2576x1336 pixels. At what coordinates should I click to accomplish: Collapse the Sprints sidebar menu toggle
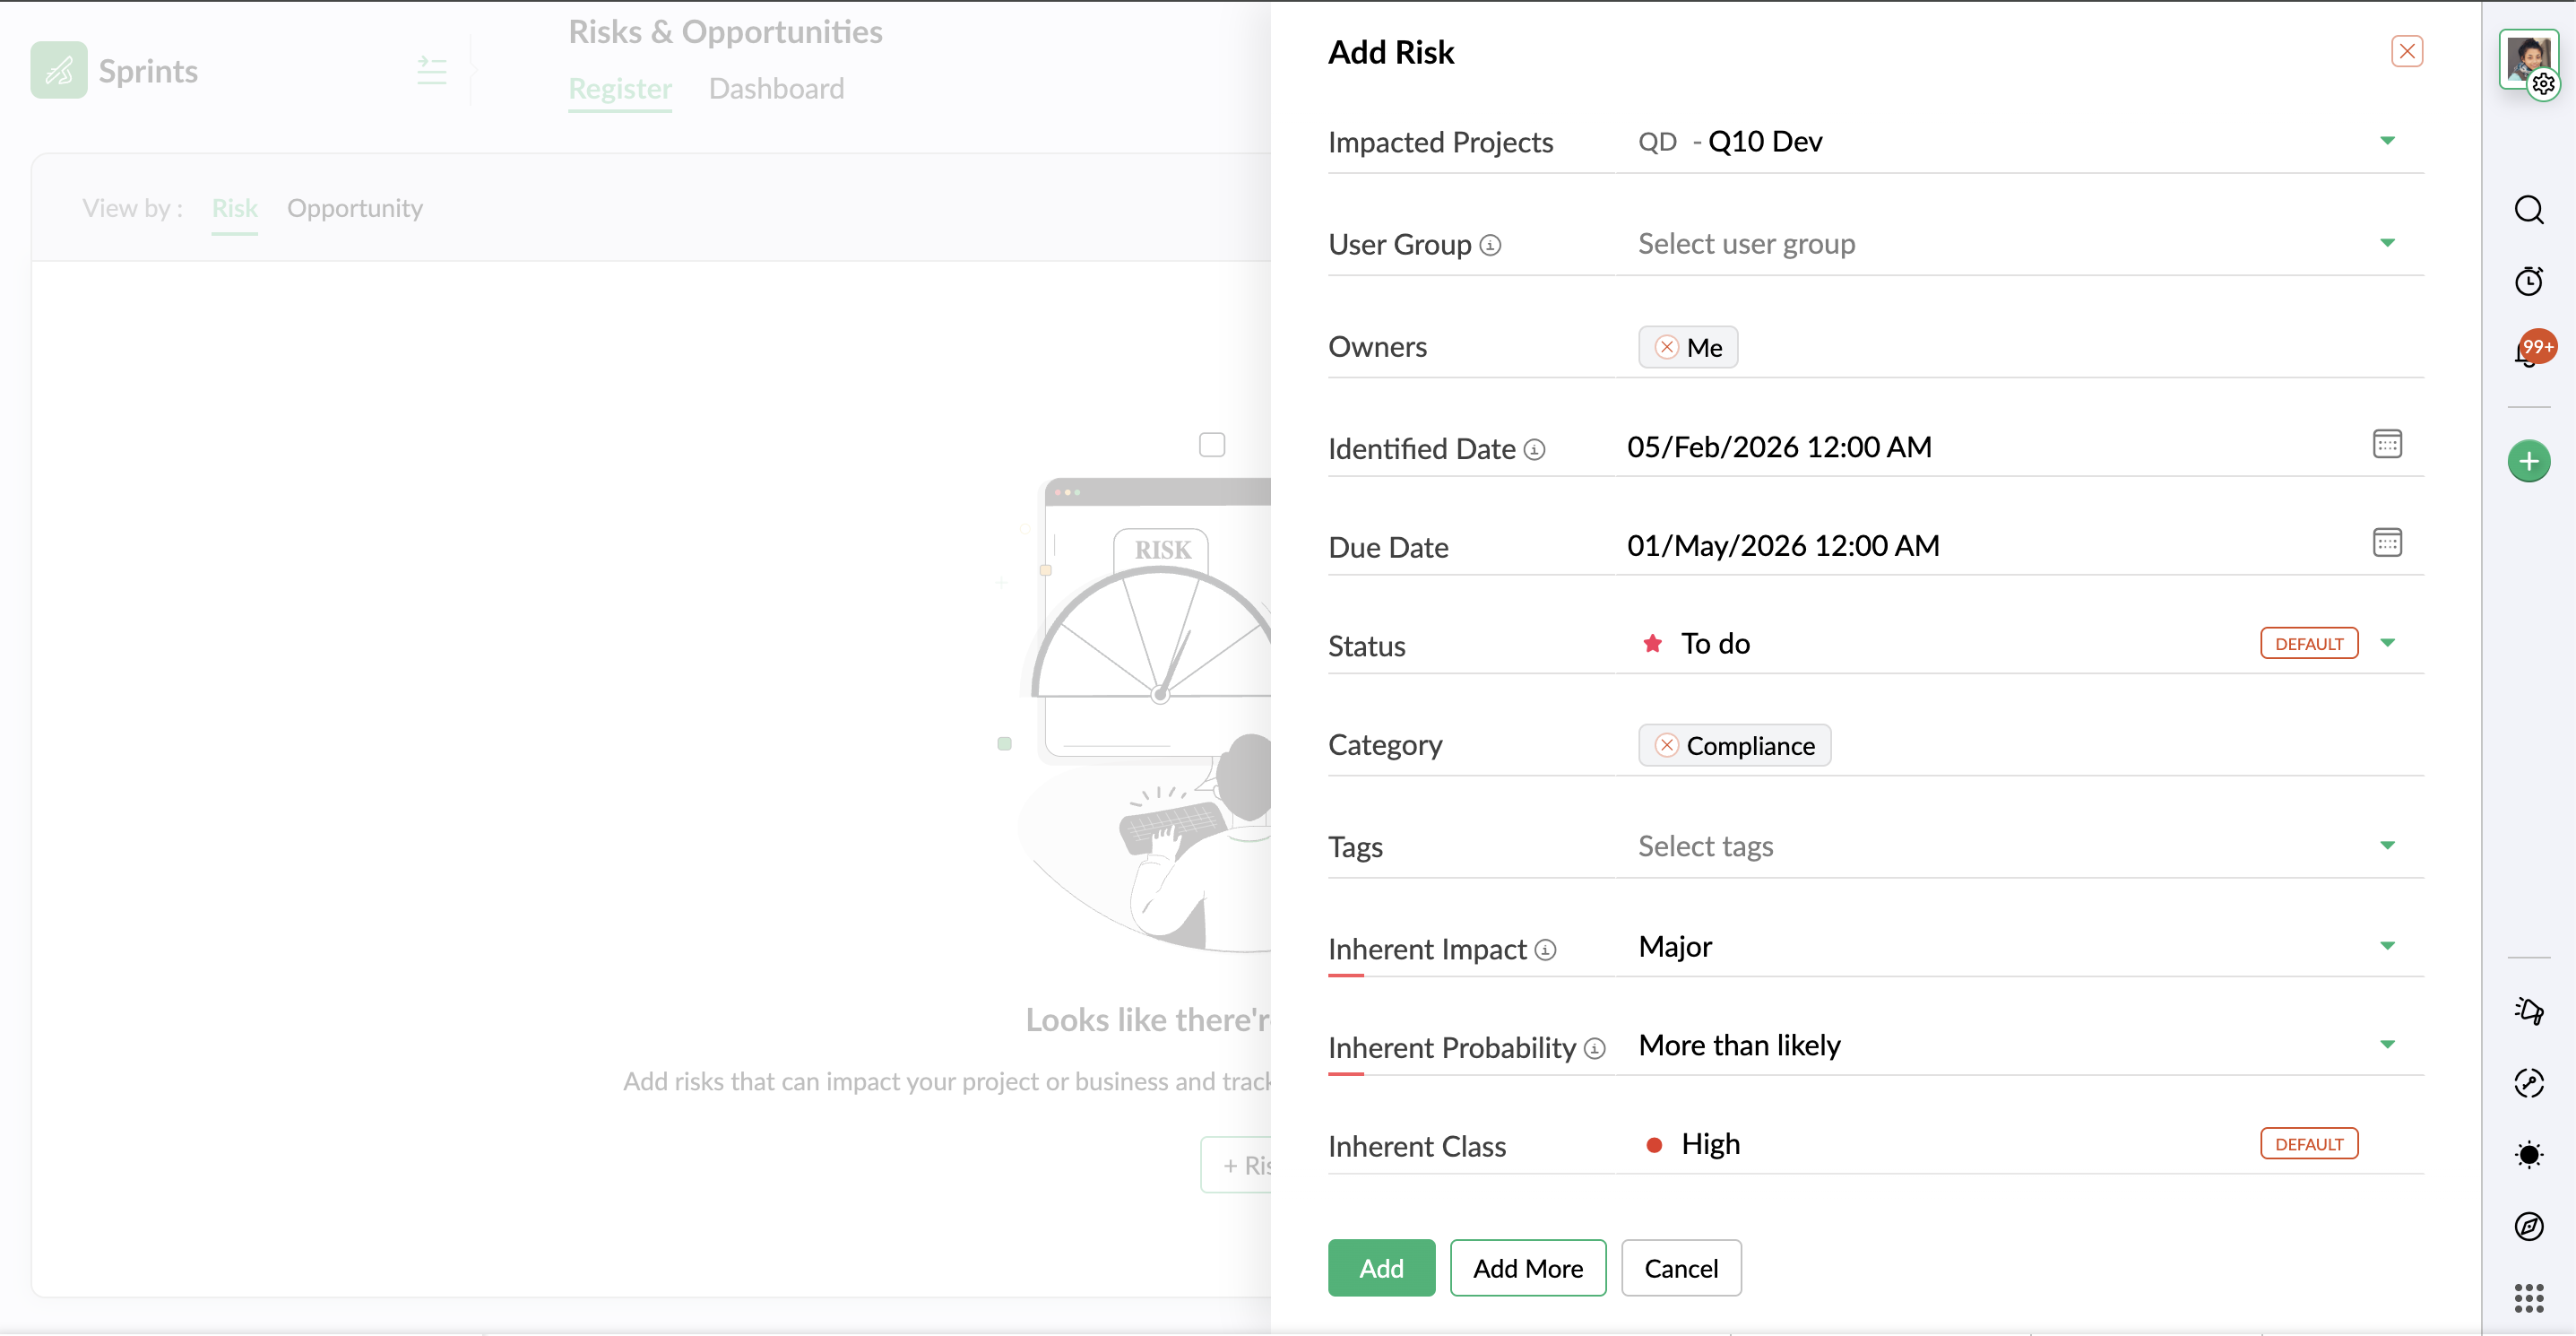(x=431, y=70)
